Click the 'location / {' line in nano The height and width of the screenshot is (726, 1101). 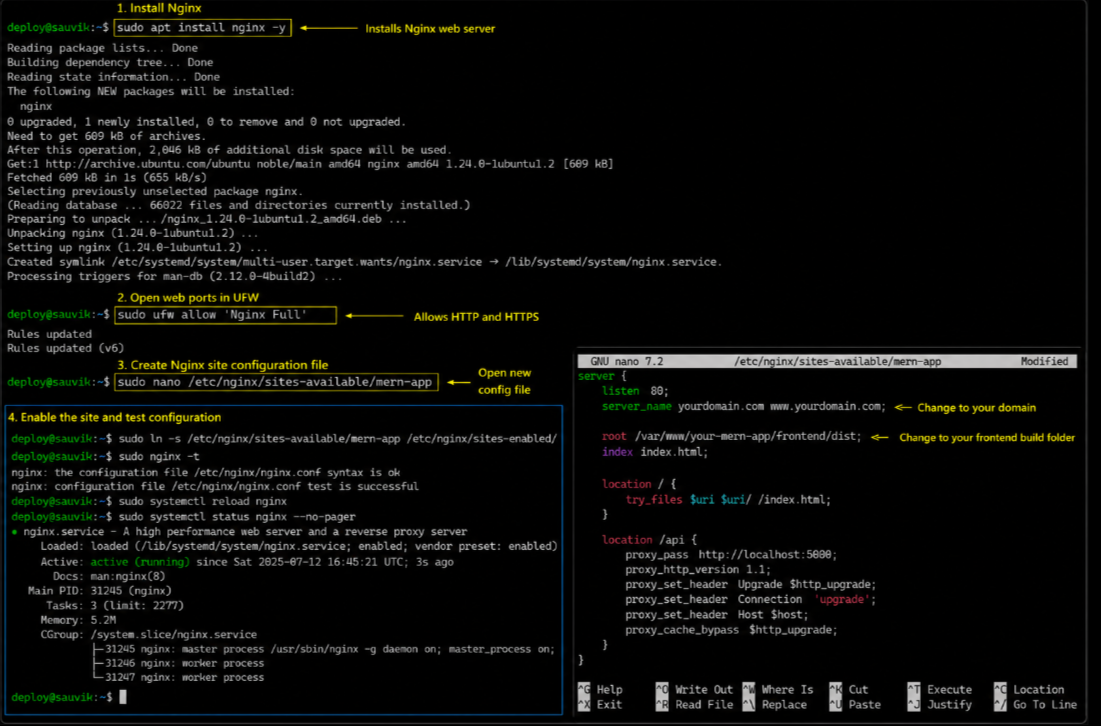[638, 484]
